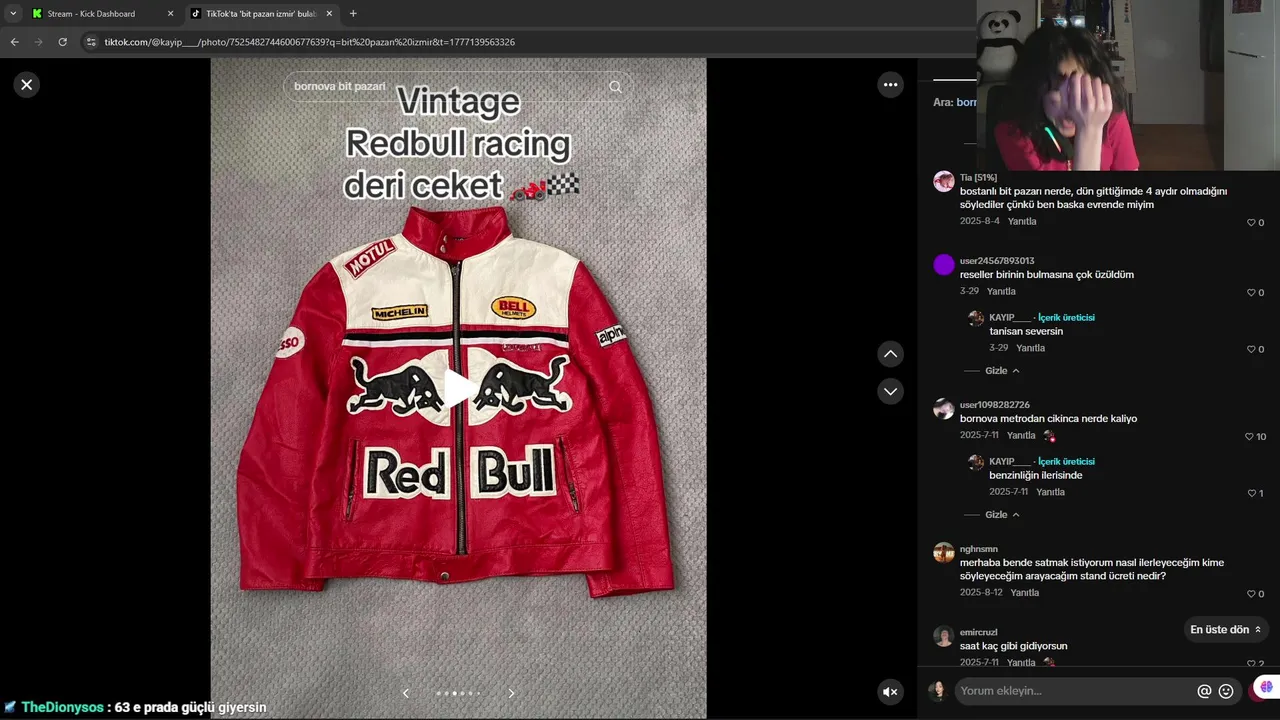Viewport: 1280px width, 720px height.
Task: Insert a mention with the @ icon
Action: point(1204,691)
